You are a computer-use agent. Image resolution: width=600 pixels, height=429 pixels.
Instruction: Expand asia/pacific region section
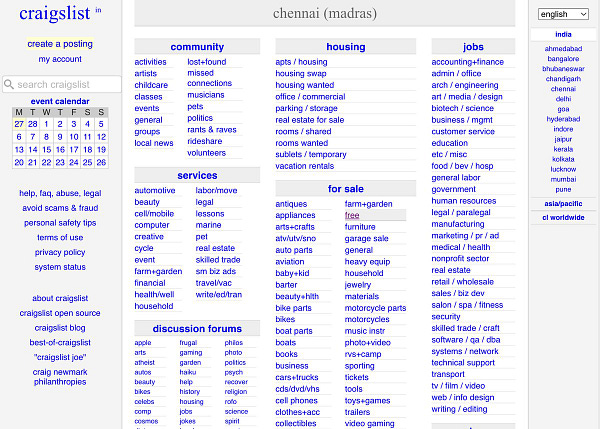pyautogui.click(x=563, y=204)
